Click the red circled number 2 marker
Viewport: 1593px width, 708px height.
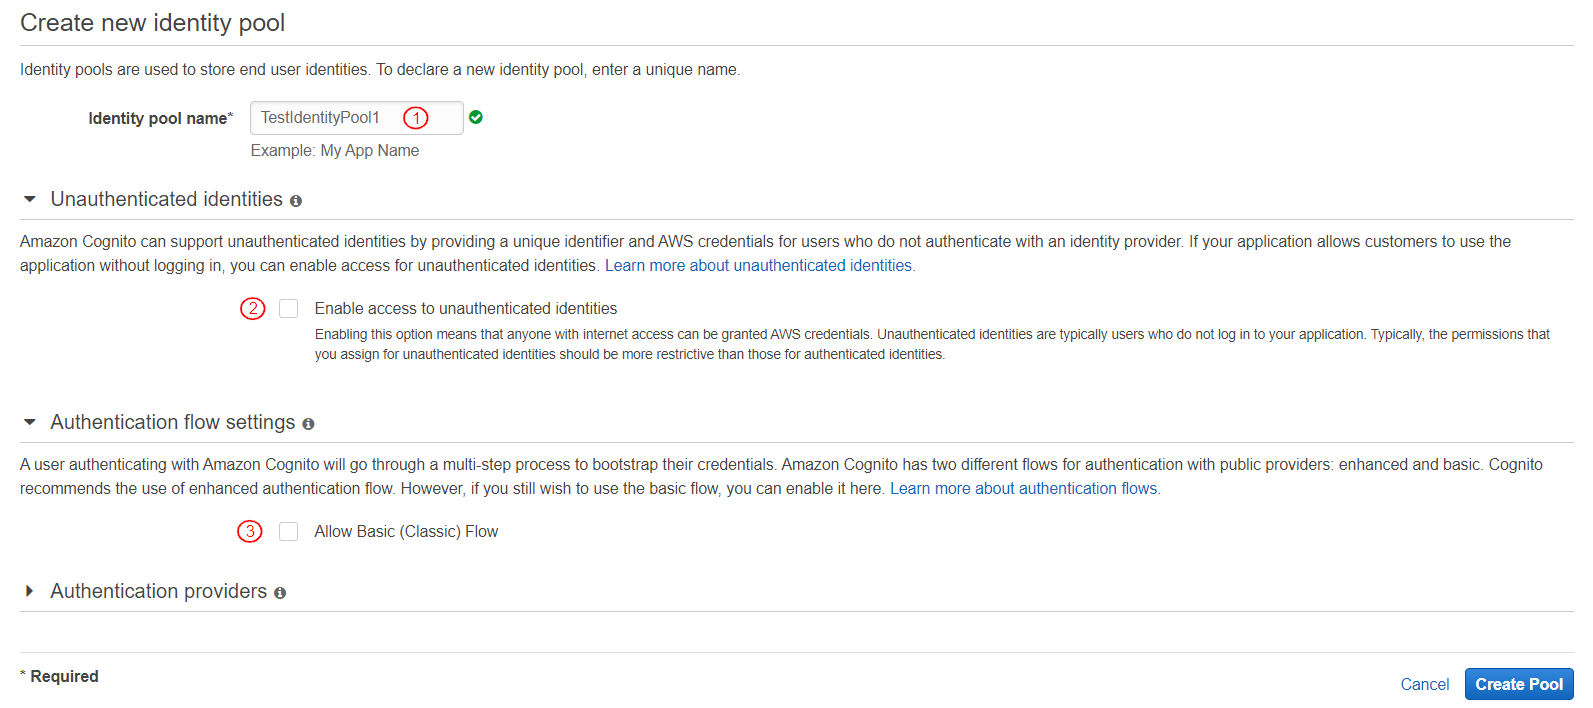[253, 308]
